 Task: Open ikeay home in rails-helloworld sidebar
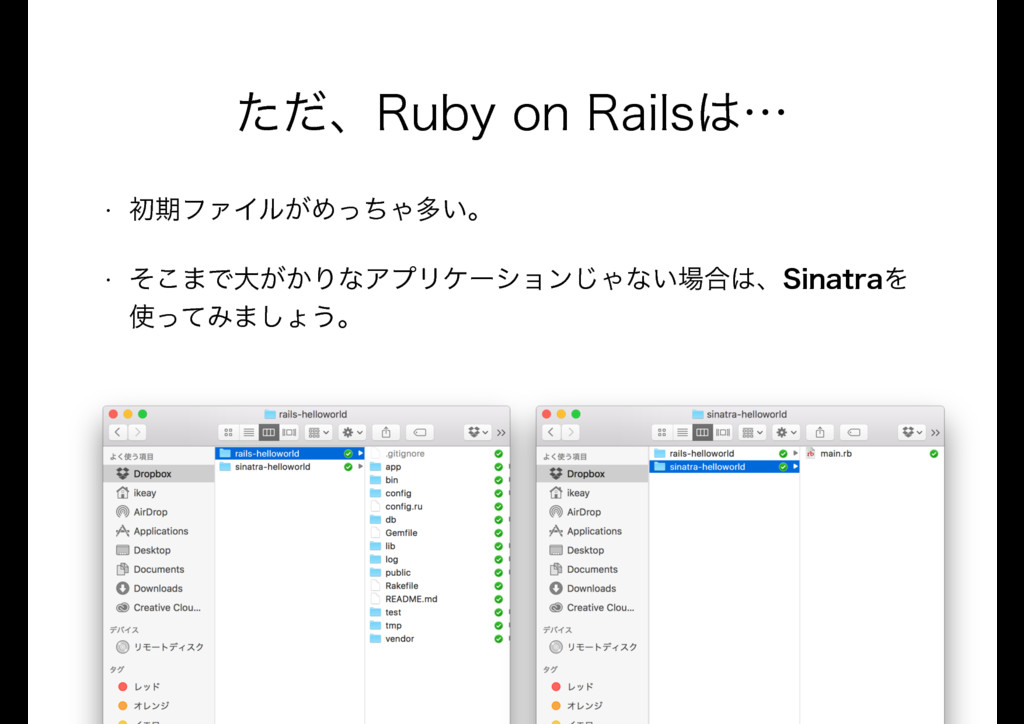pos(159,493)
